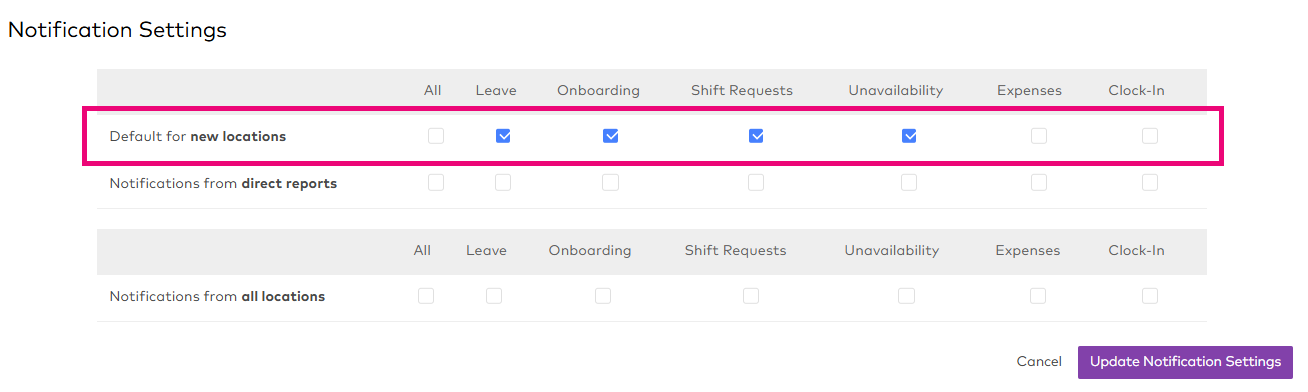Click the Cancel link
Screen dimensions: 1308x392
(1039, 362)
